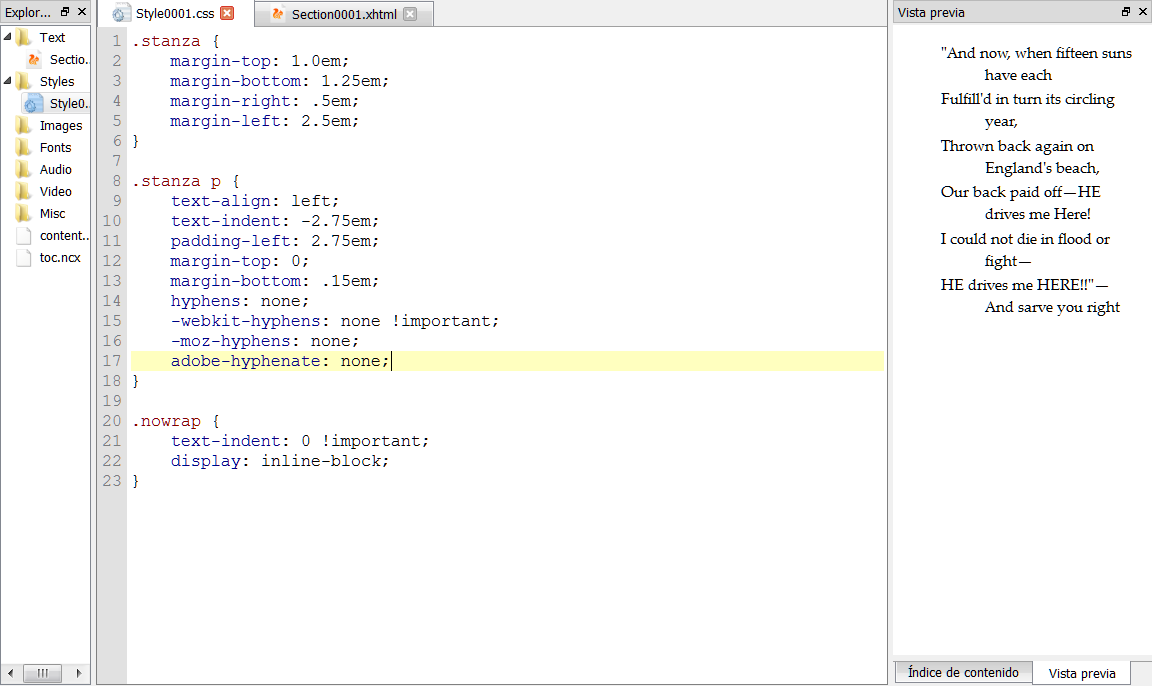This screenshot has width=1152, height=686.
Task: Click the toc.ncx file icon
Action: point(24,257)
